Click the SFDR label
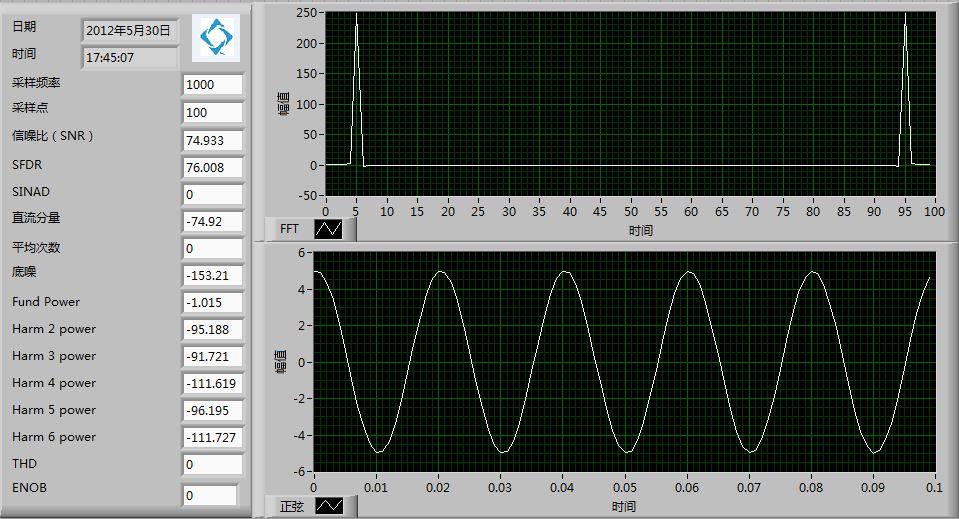The width and height of the screenshot is (959, 519). pos(27,164)
